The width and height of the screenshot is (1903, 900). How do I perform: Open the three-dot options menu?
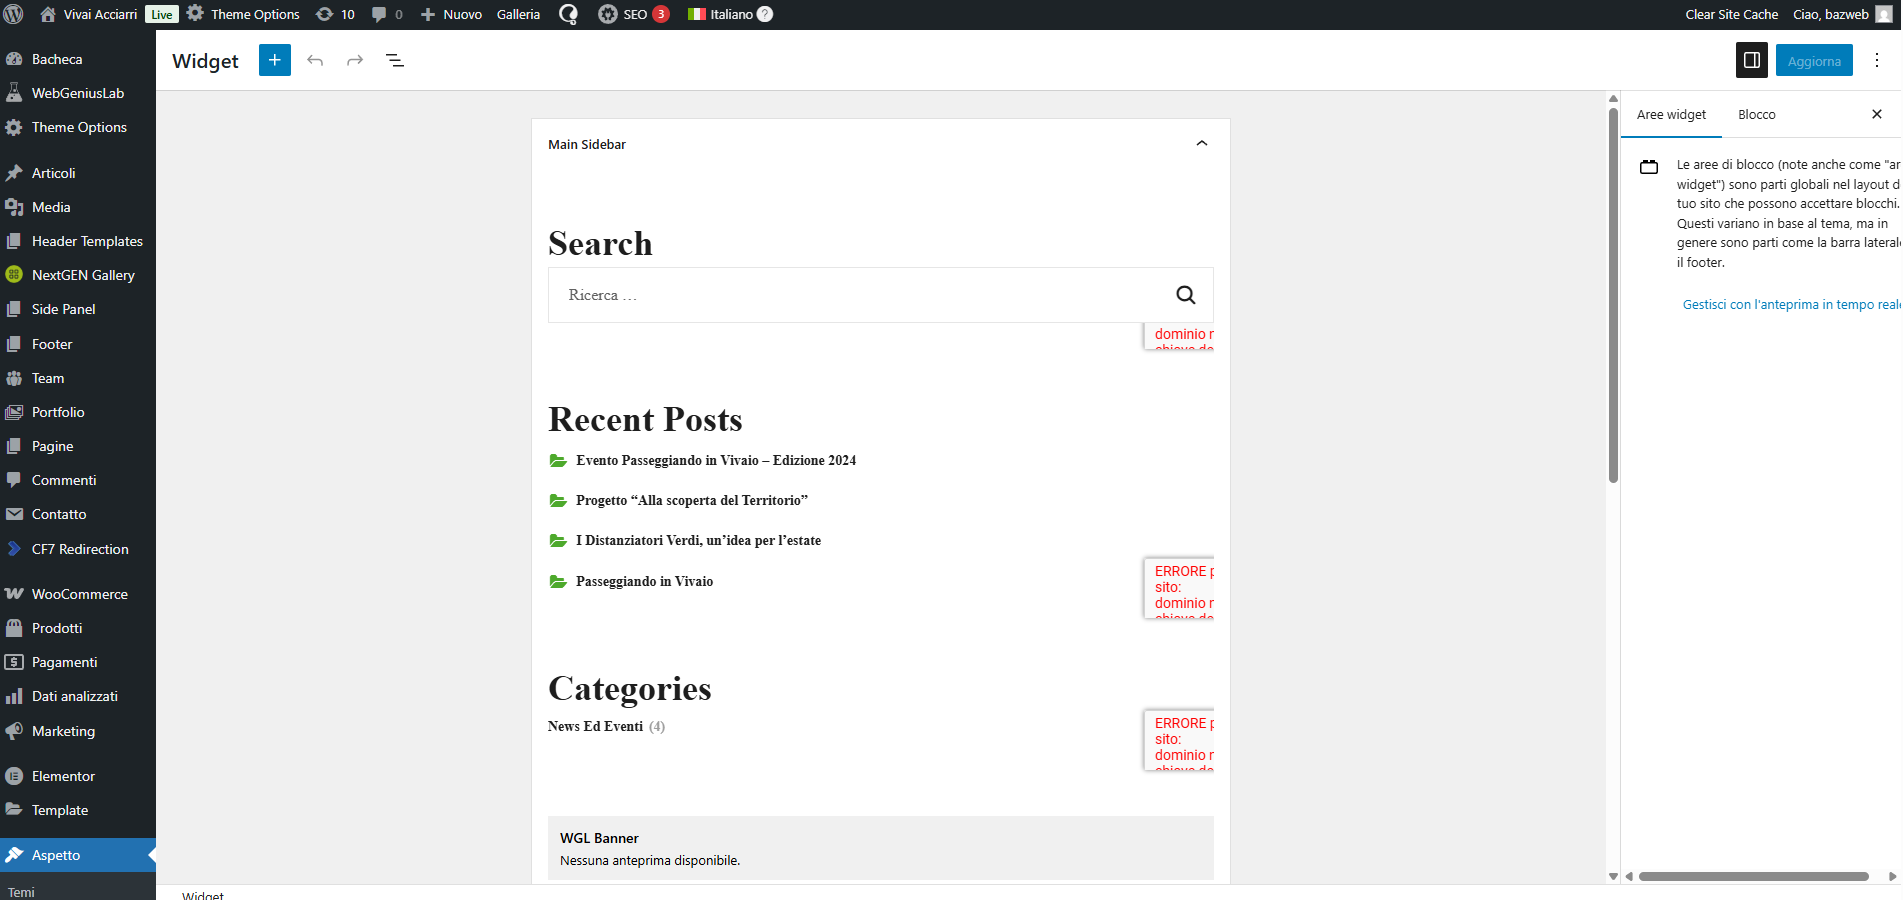tap(1877, 61)
